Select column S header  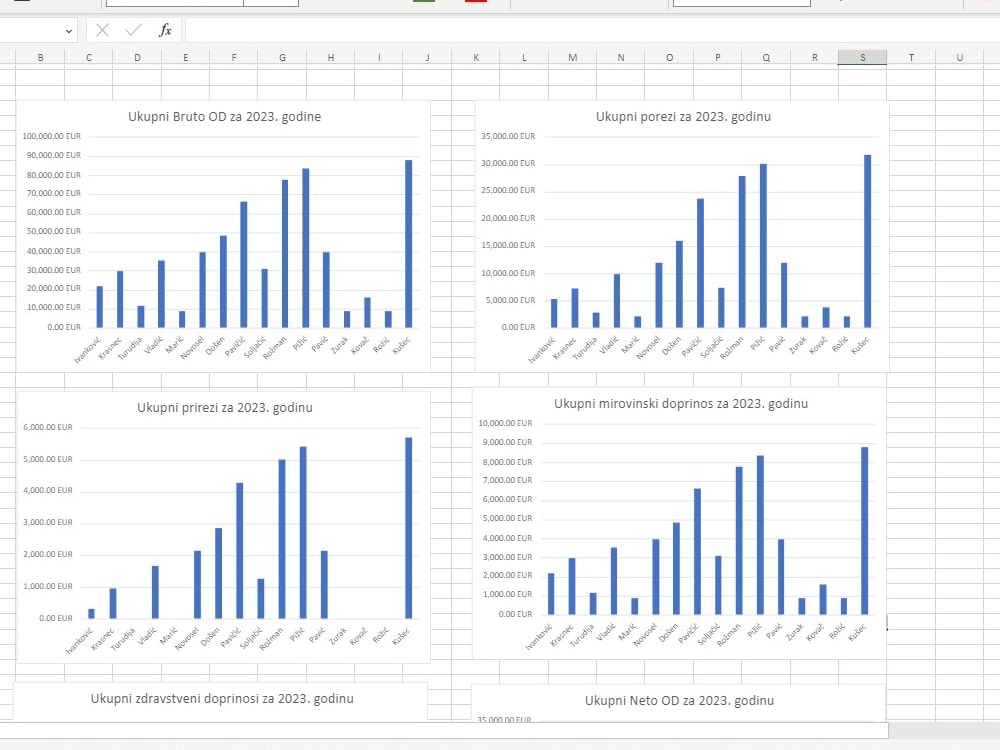(861, 57)
